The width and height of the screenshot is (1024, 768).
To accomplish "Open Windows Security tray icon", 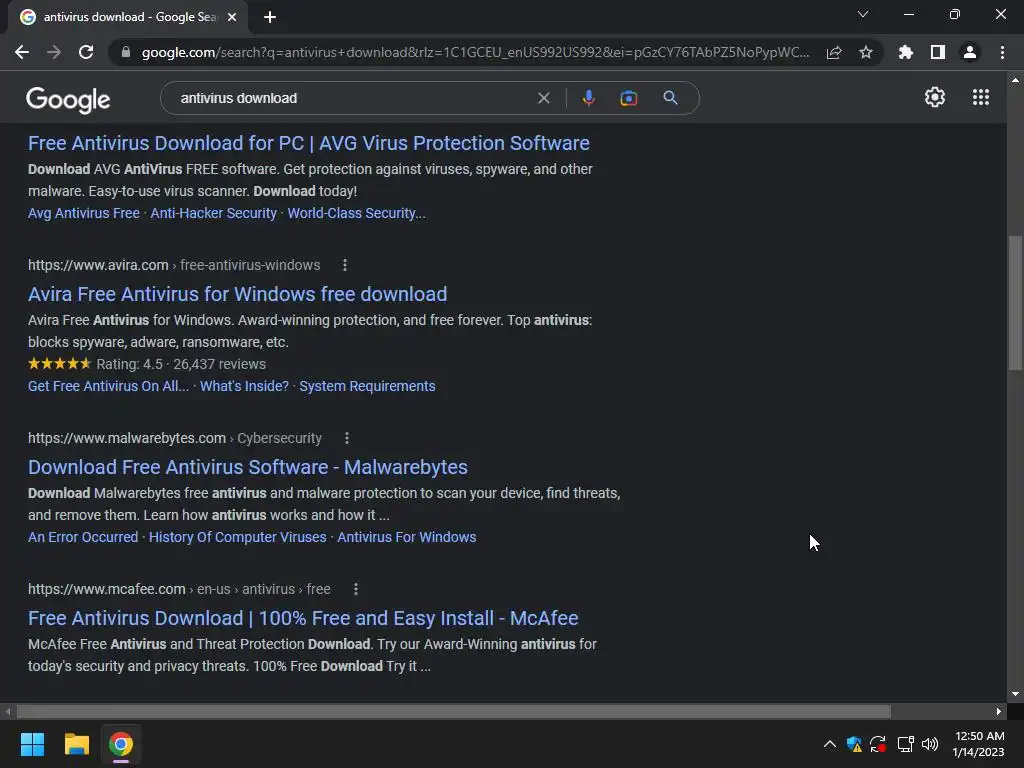I will [x=854, y=744].
